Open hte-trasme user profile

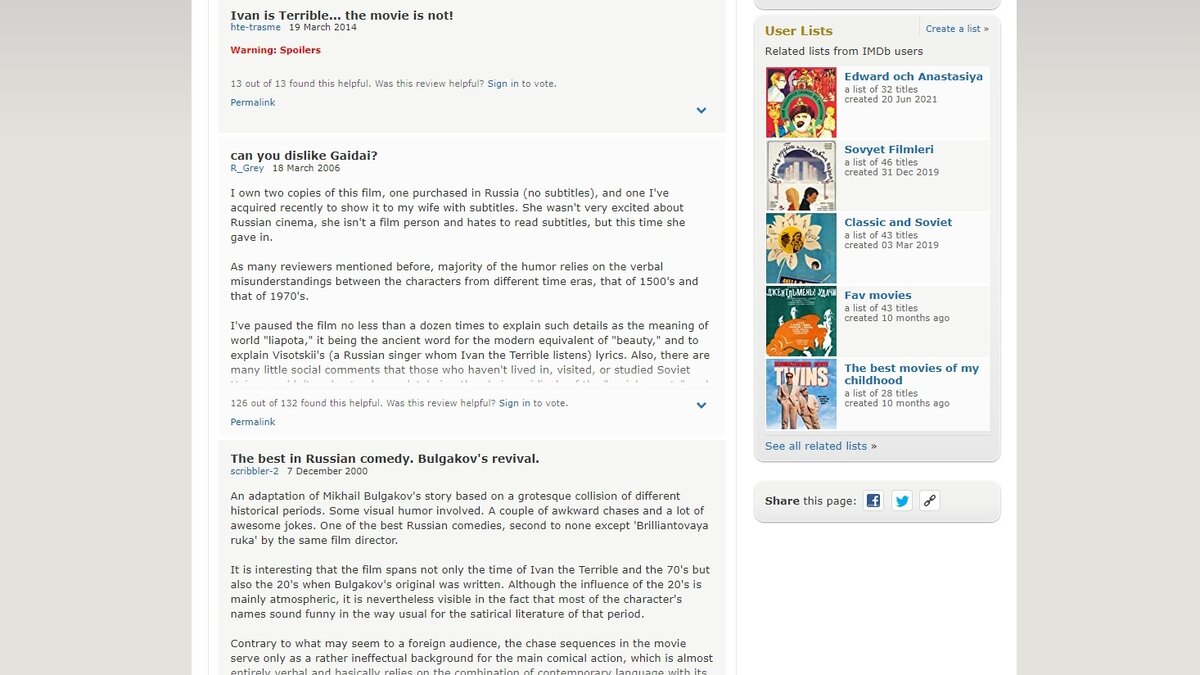point(256,27)
